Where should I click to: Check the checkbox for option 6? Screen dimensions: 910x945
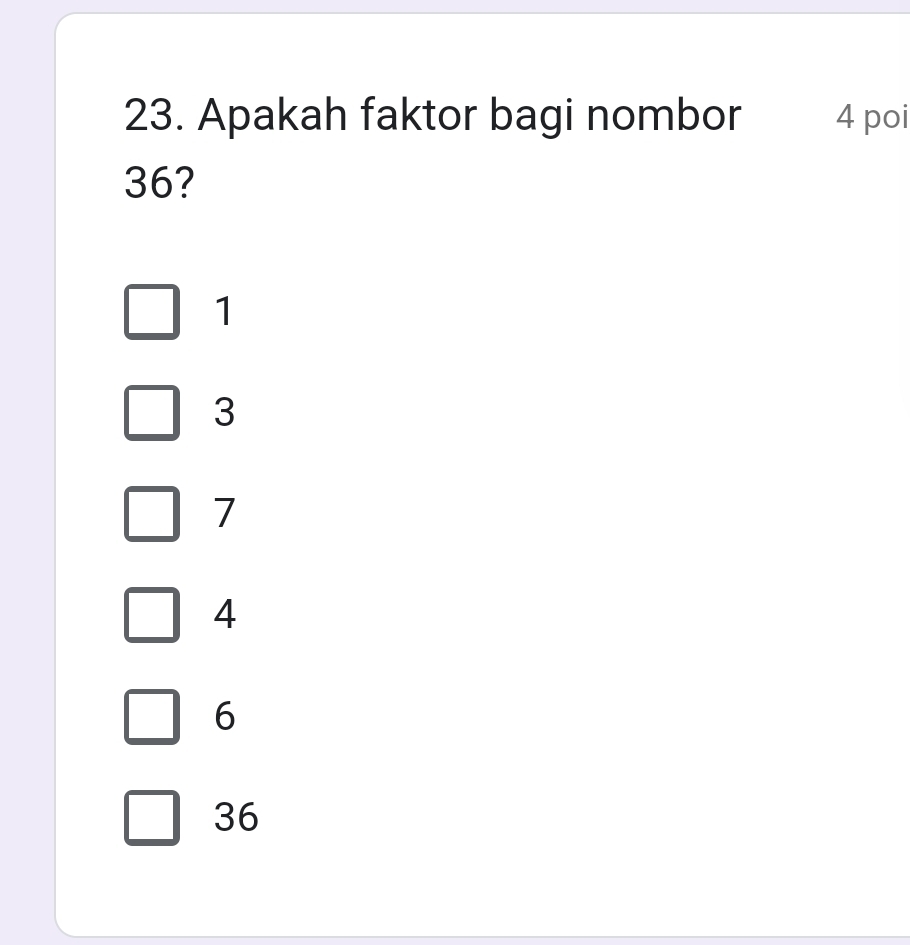click(x=152, y=716)
